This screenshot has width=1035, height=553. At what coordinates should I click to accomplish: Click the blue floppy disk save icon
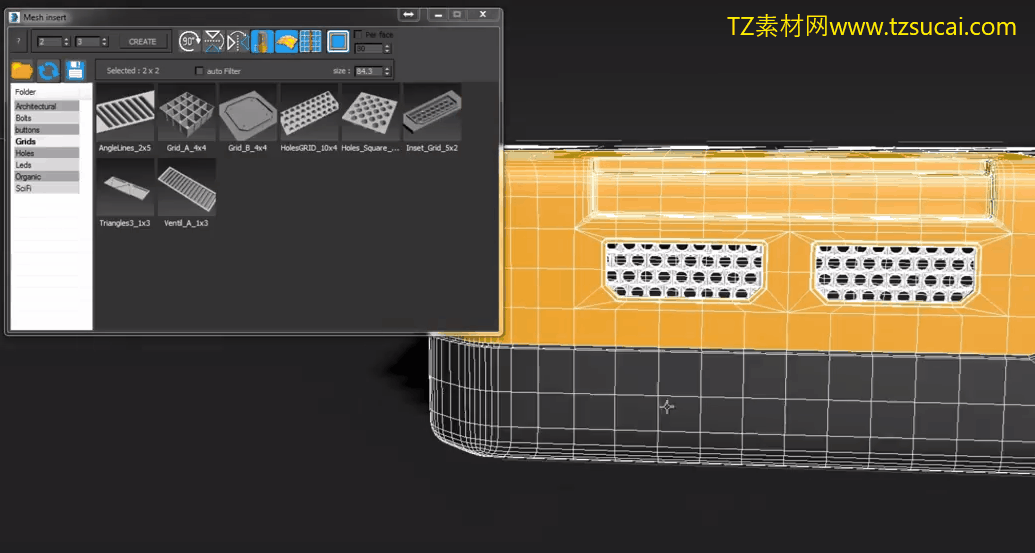pyautogui.click(x=75, y=70)
